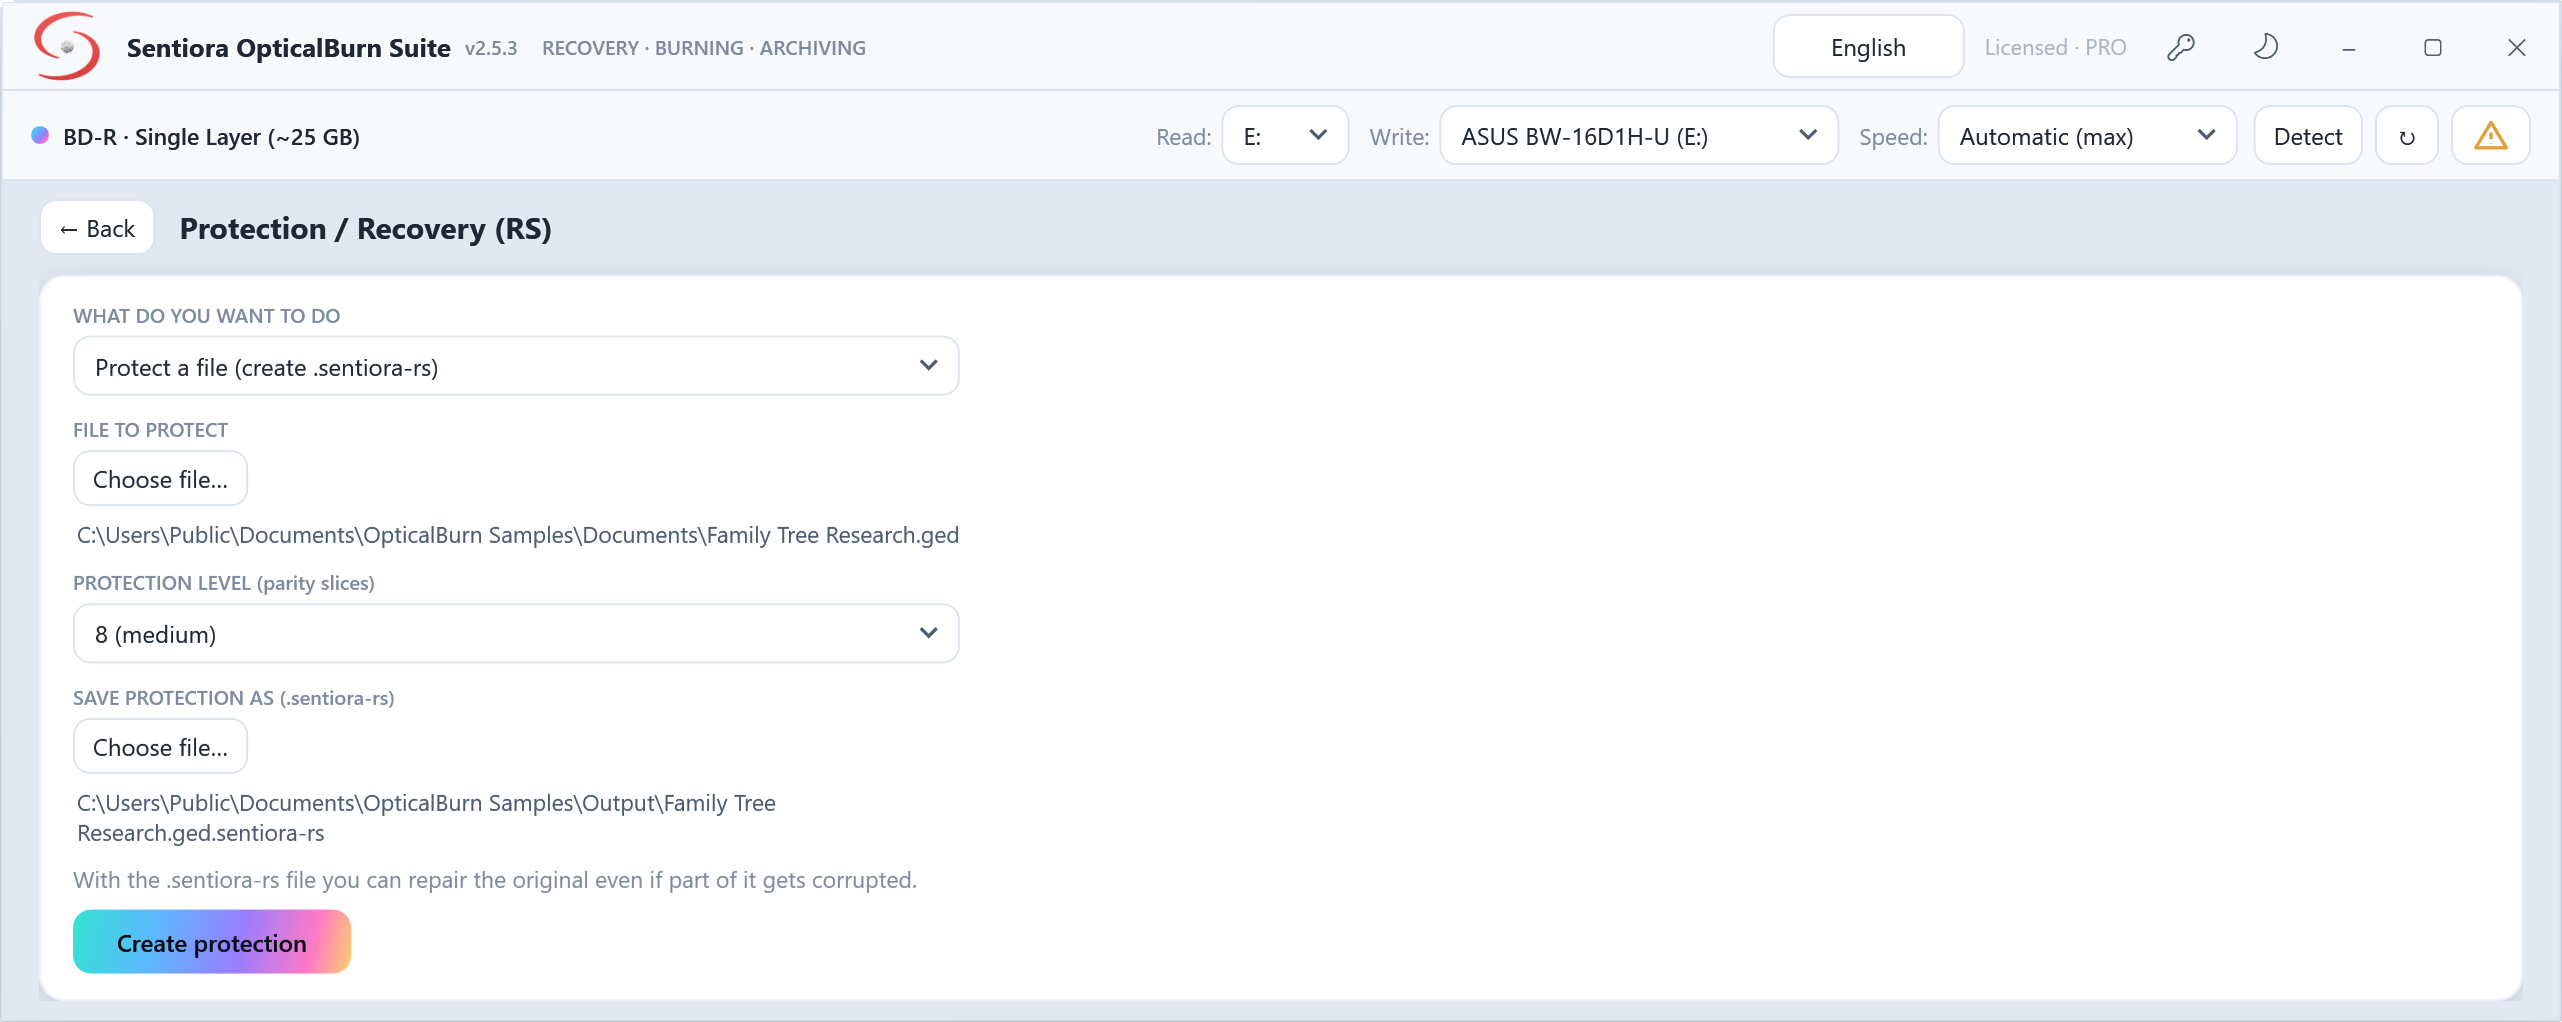Click the version v2.5.3 label

491,48
